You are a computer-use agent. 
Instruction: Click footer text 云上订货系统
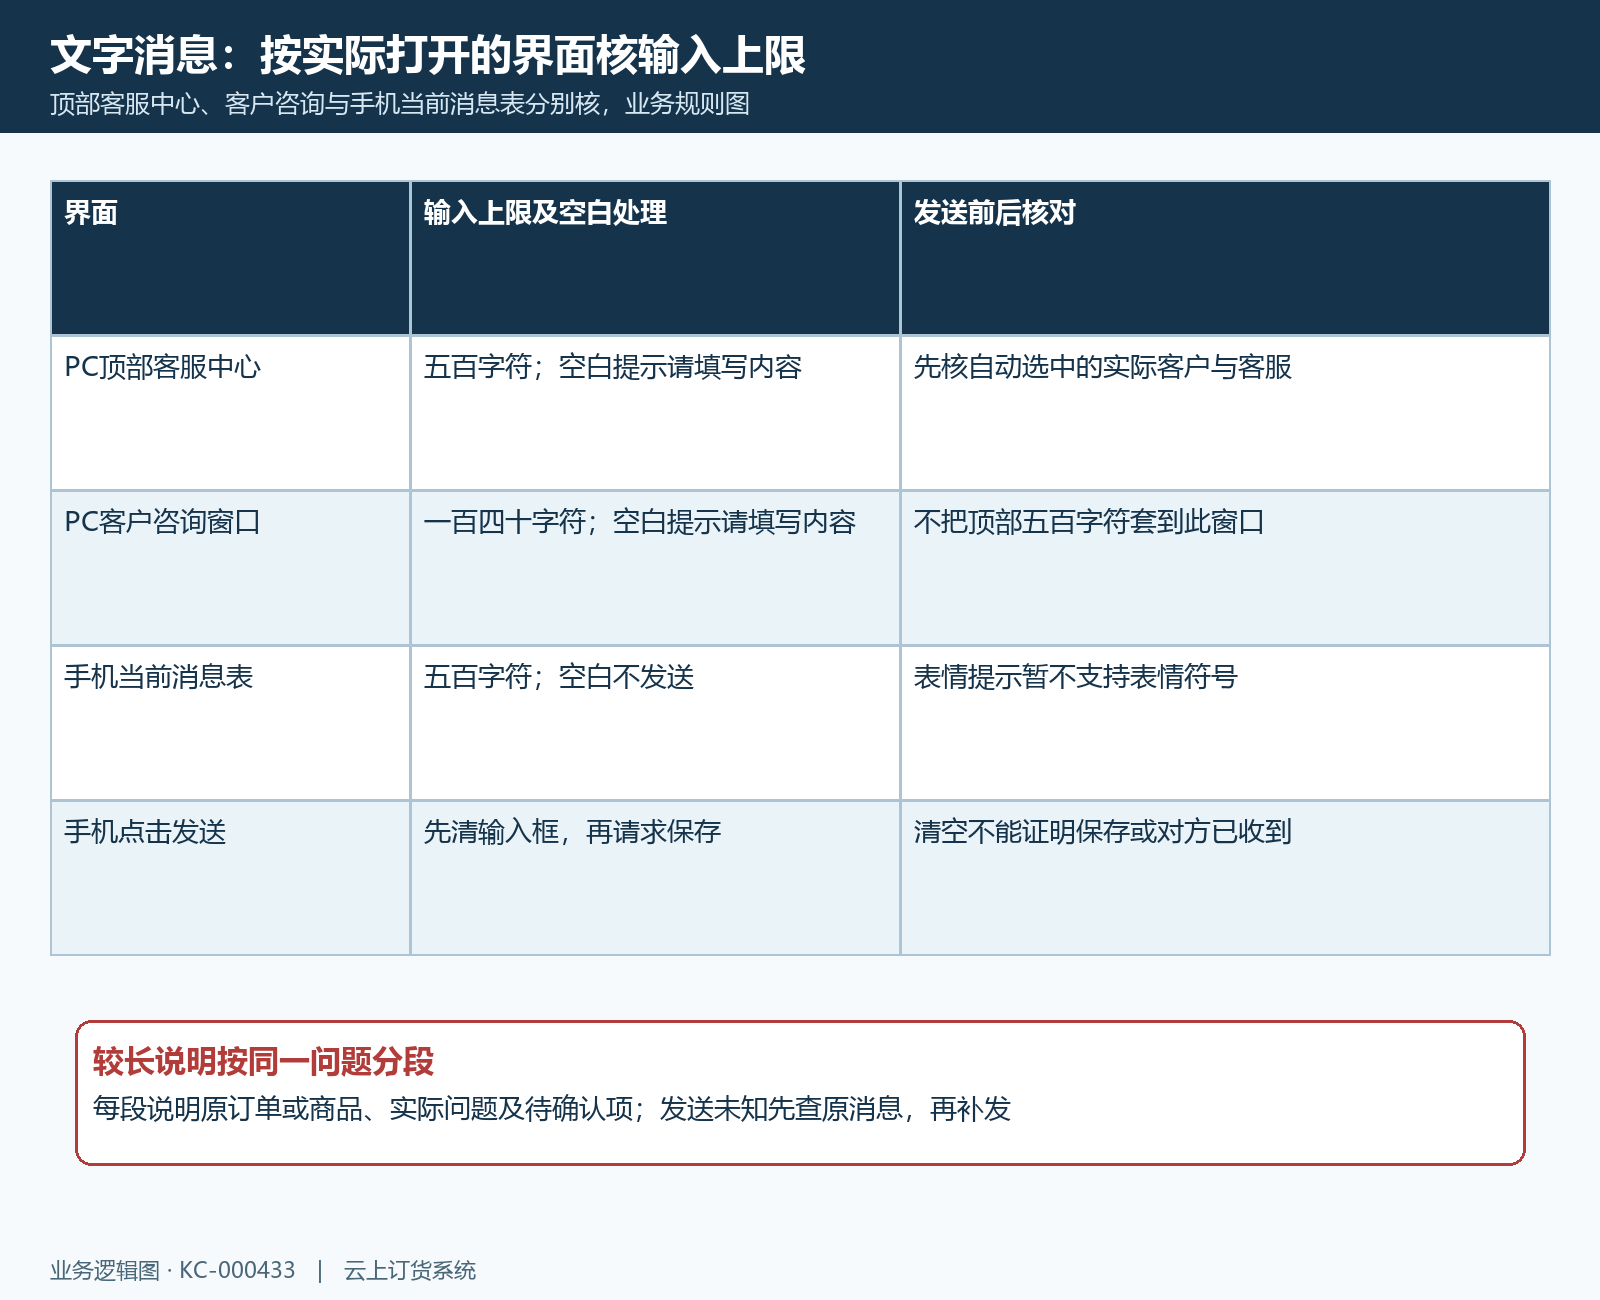pos(410,1270)
